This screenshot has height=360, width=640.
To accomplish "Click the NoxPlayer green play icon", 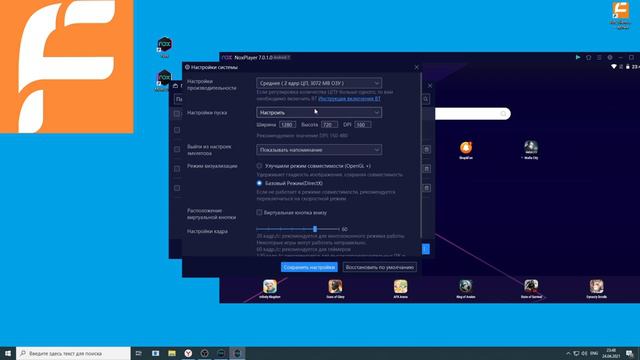I will [578, 58].
